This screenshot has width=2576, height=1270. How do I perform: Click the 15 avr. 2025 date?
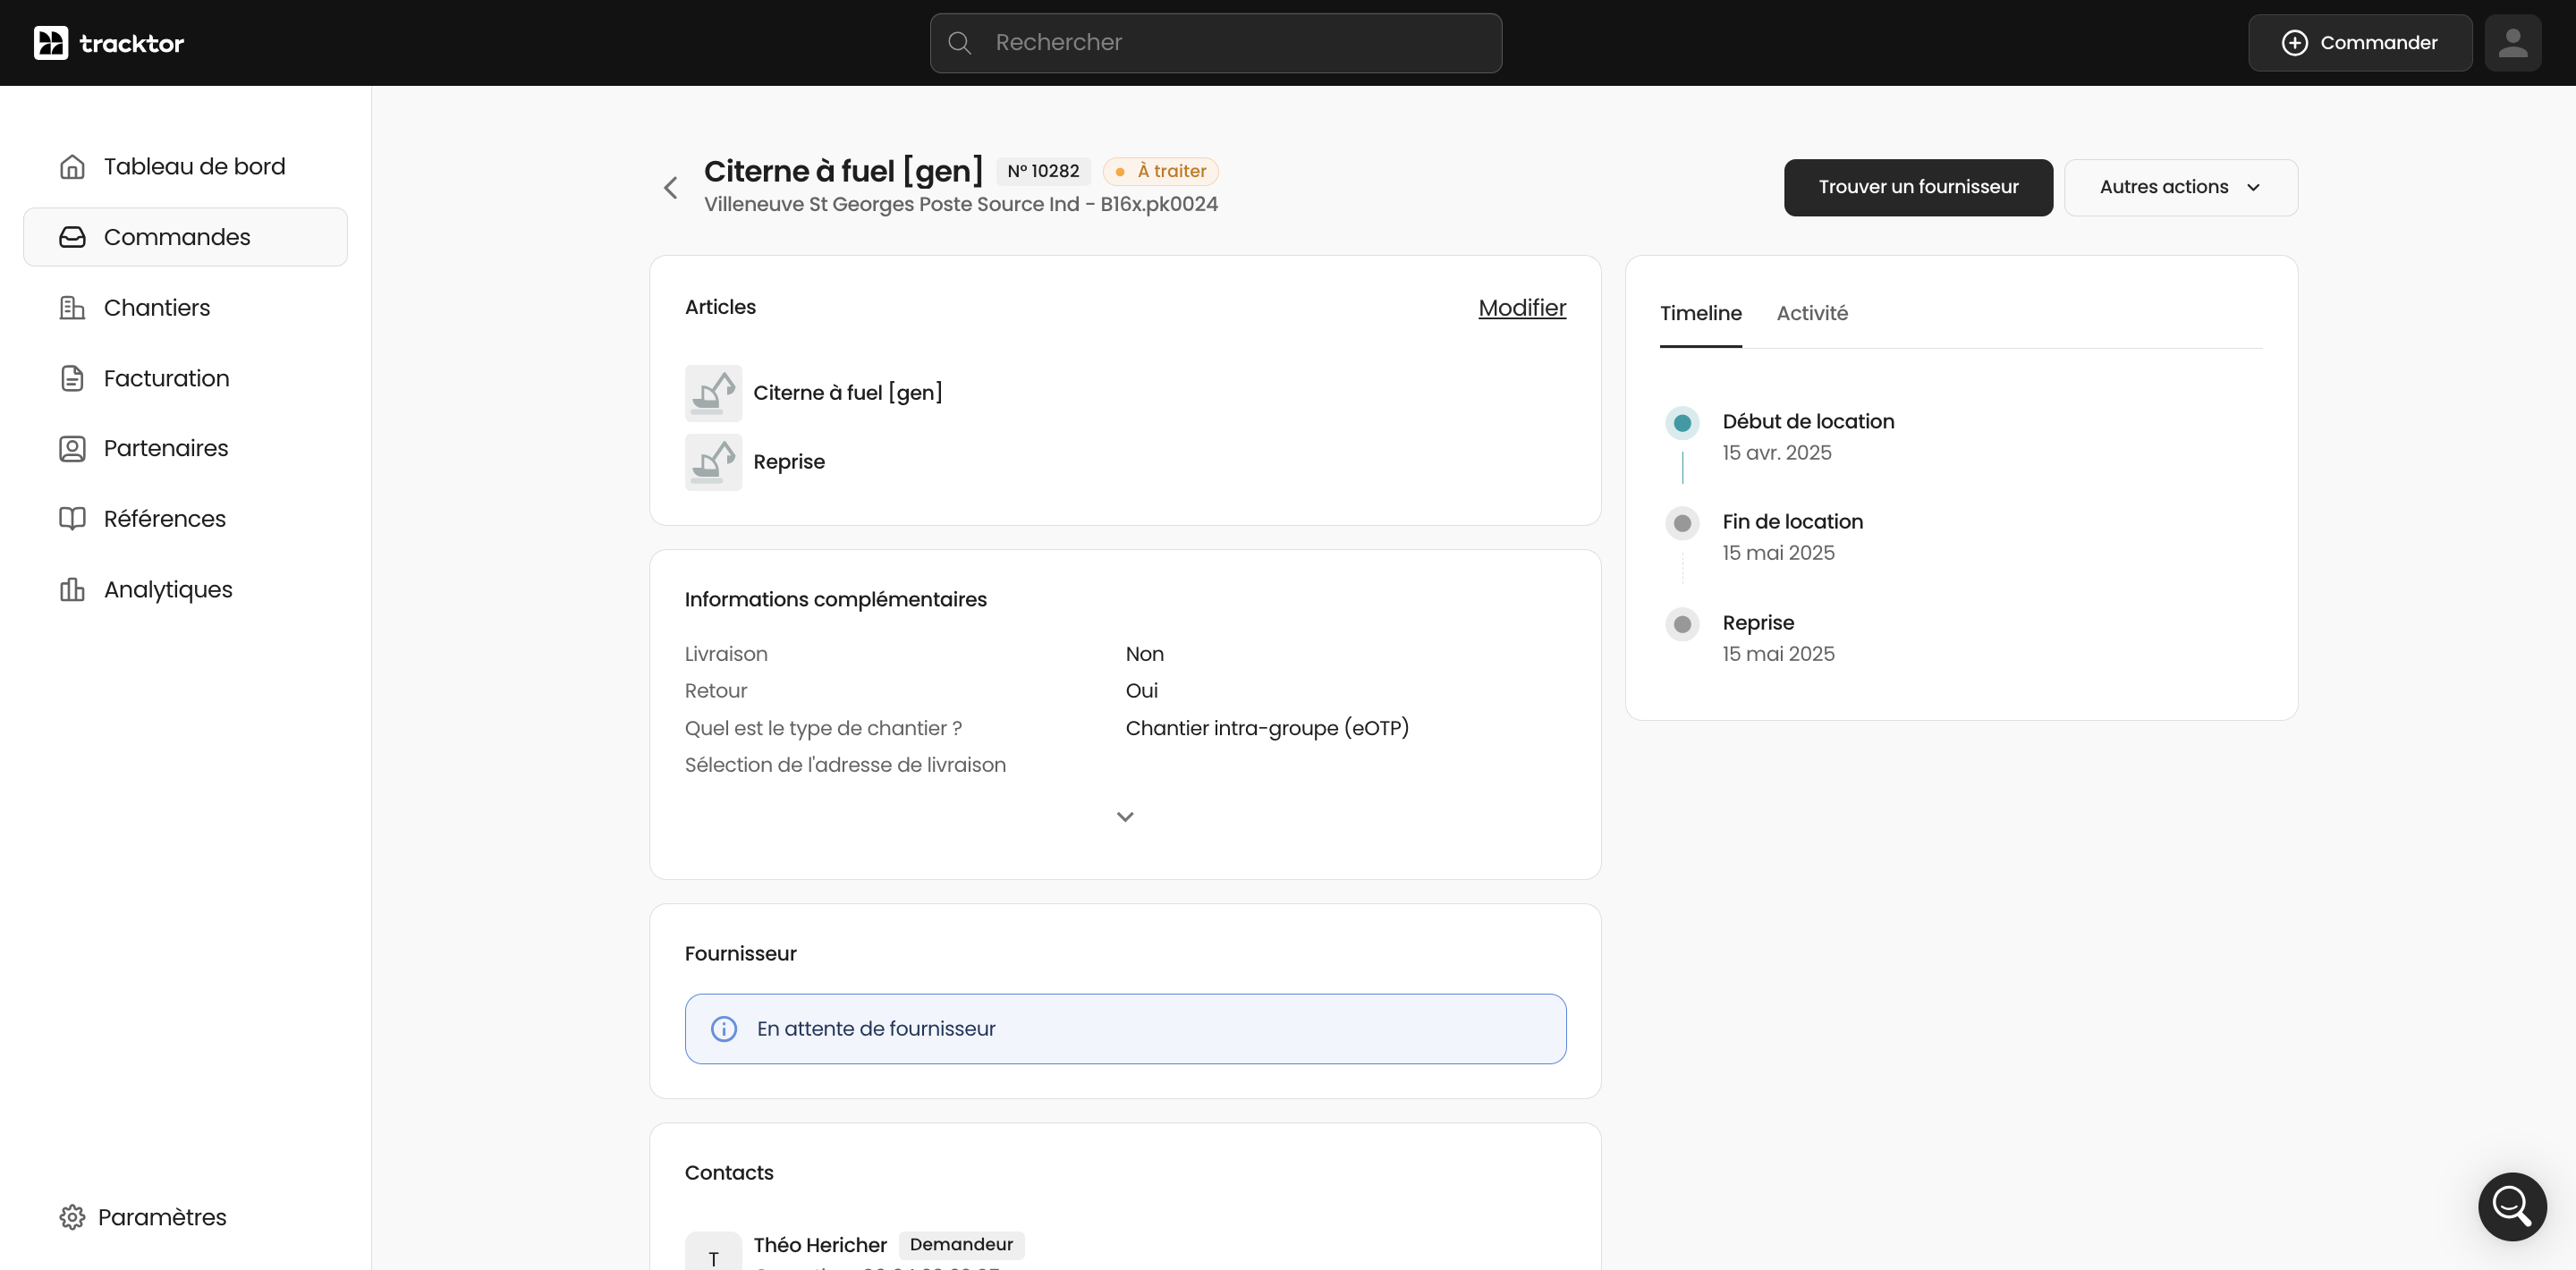tap(1776, 453)
